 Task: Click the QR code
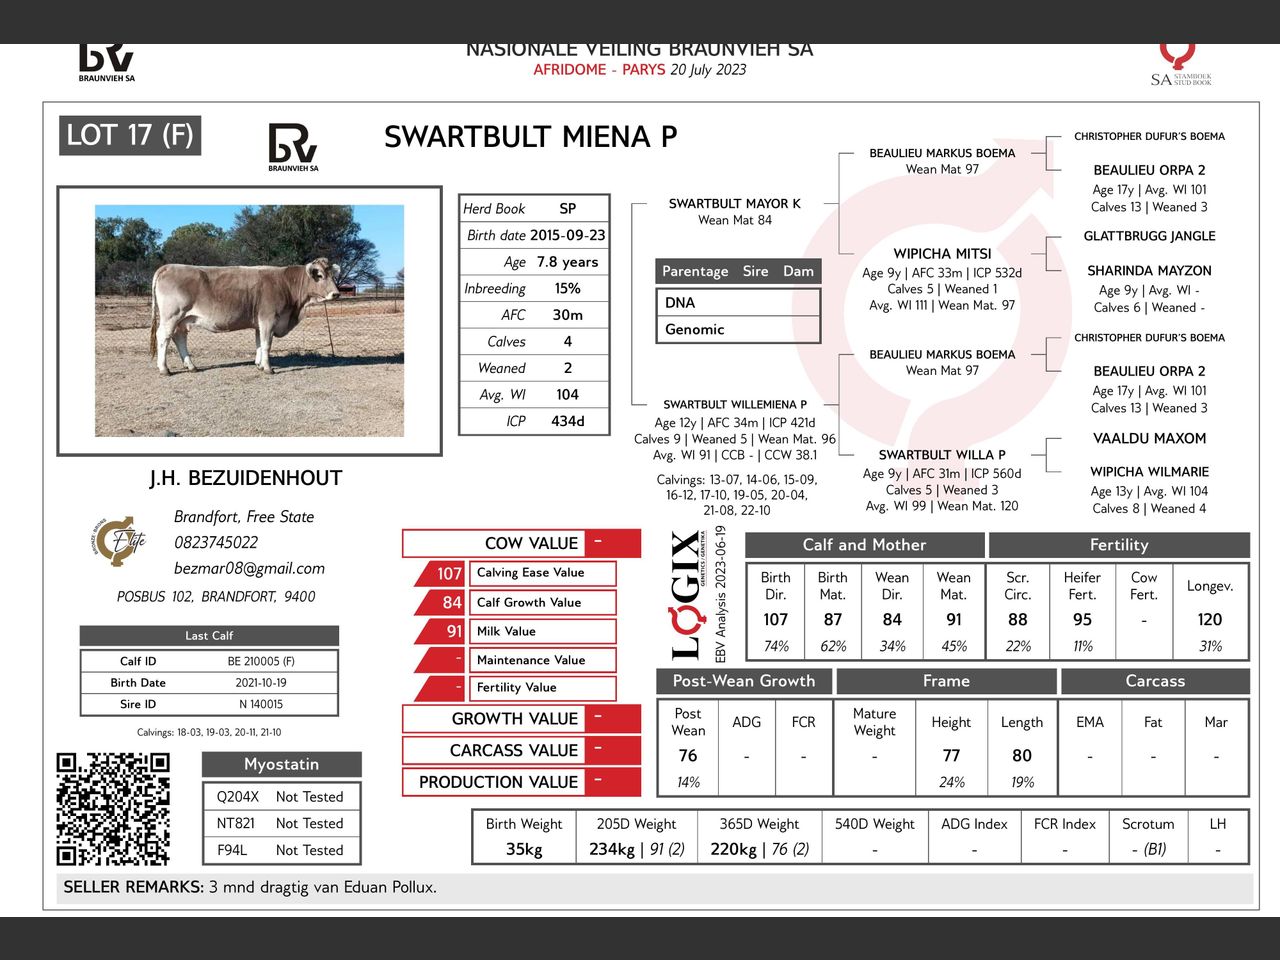pos(112,808)
